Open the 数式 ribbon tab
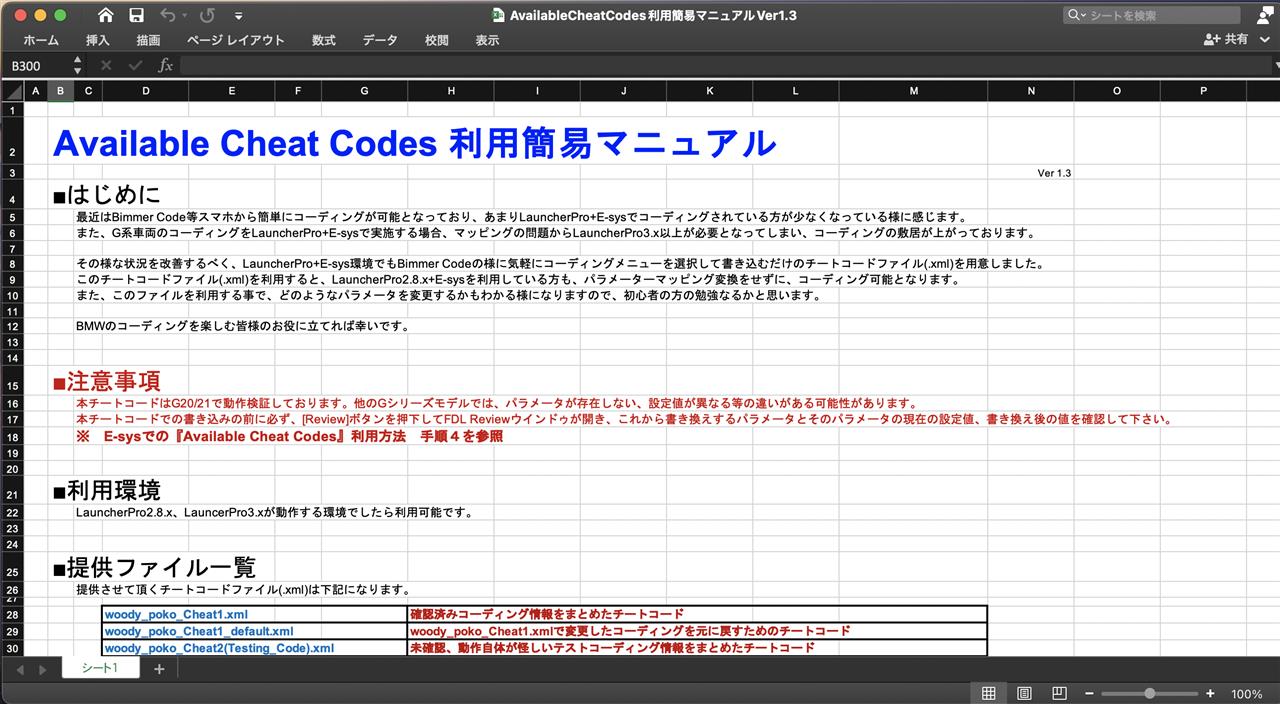Image resolution: width=1280 pixels, height=704 pixels. tap(323, 40)
